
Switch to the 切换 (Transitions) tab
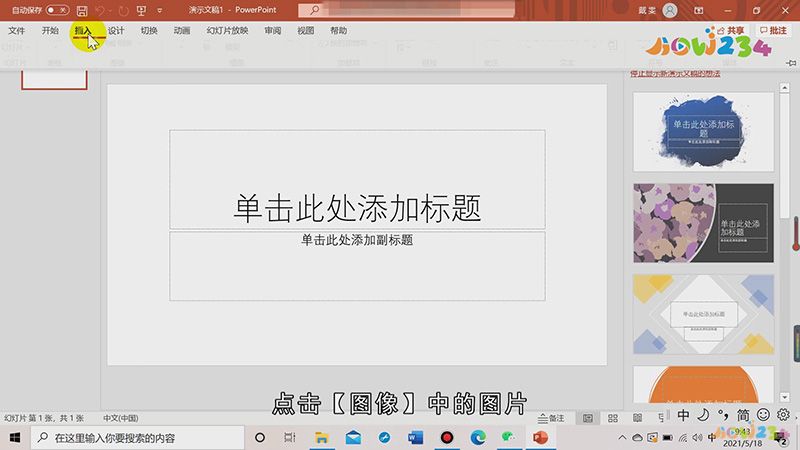(149, 31)
